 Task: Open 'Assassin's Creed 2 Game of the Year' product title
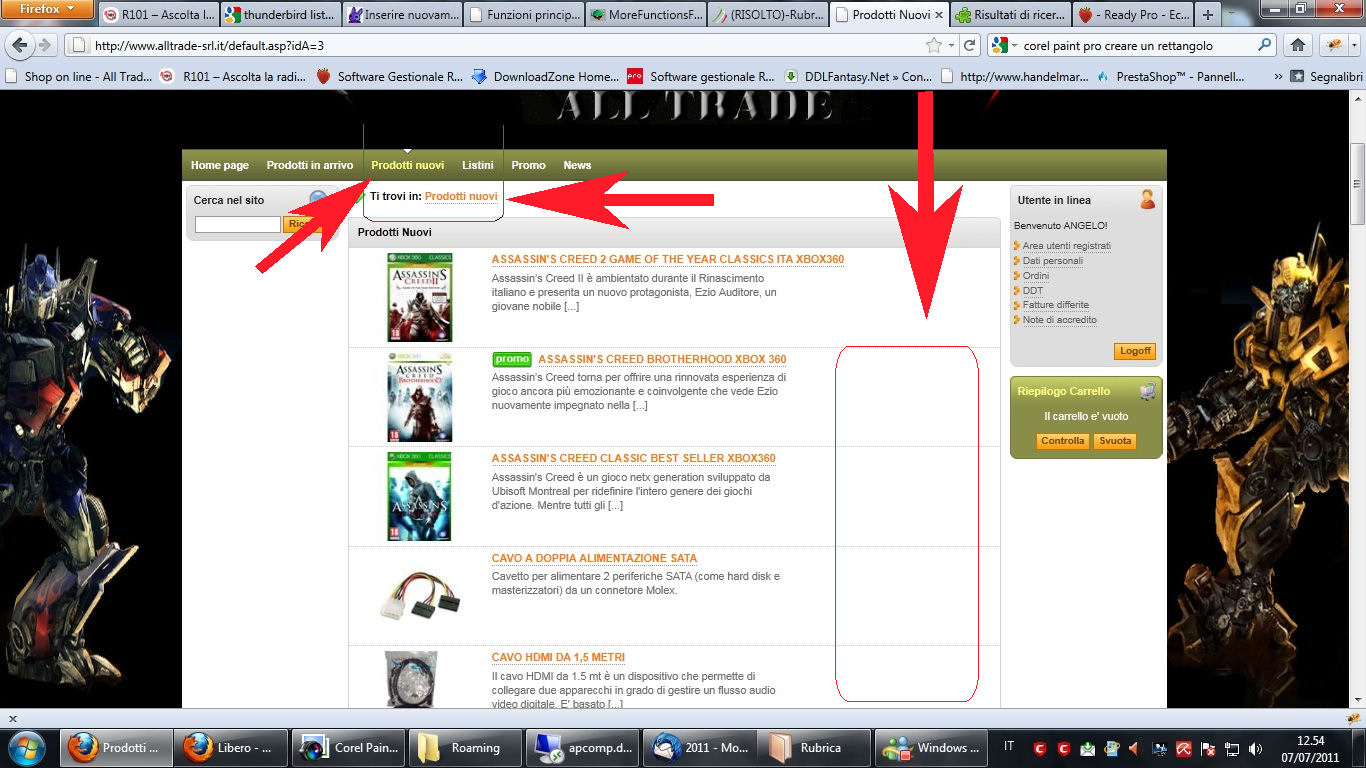pyautogui.click(x=668, y=259)
